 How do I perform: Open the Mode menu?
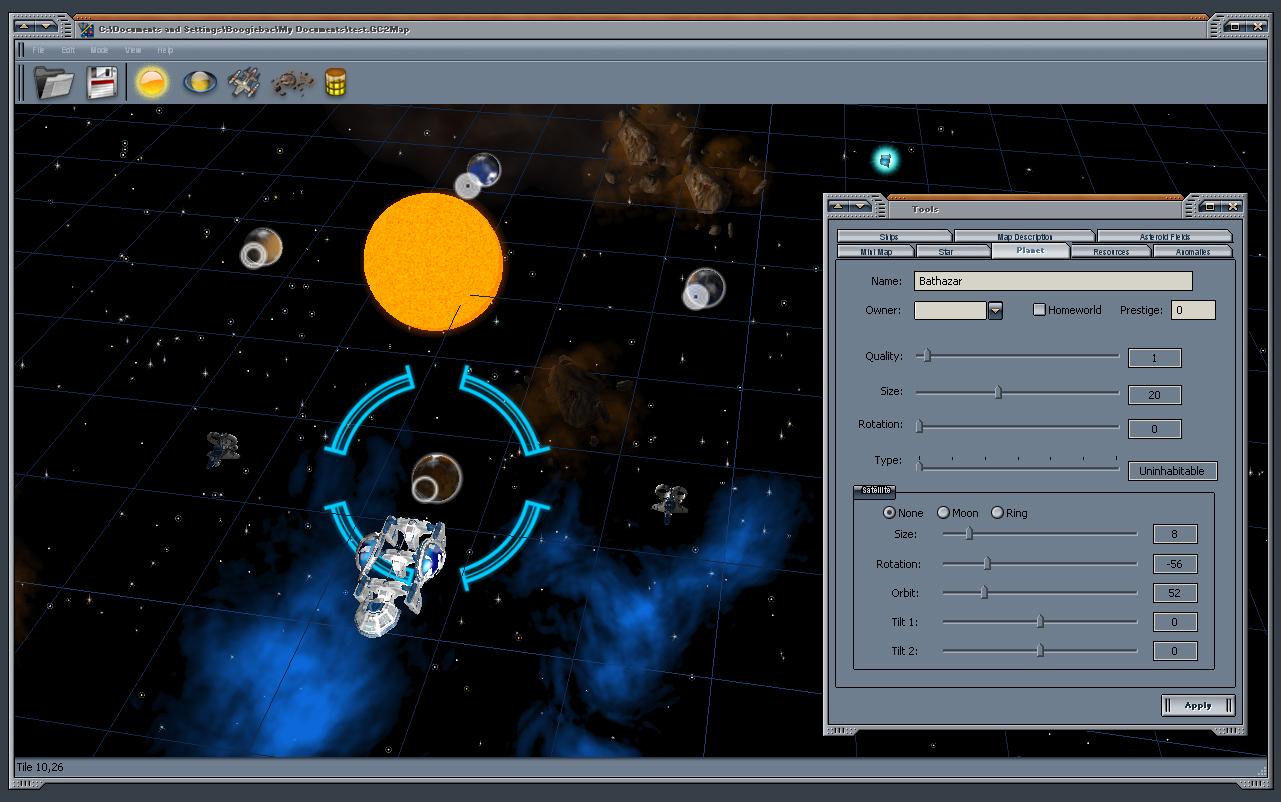[99, 50]
